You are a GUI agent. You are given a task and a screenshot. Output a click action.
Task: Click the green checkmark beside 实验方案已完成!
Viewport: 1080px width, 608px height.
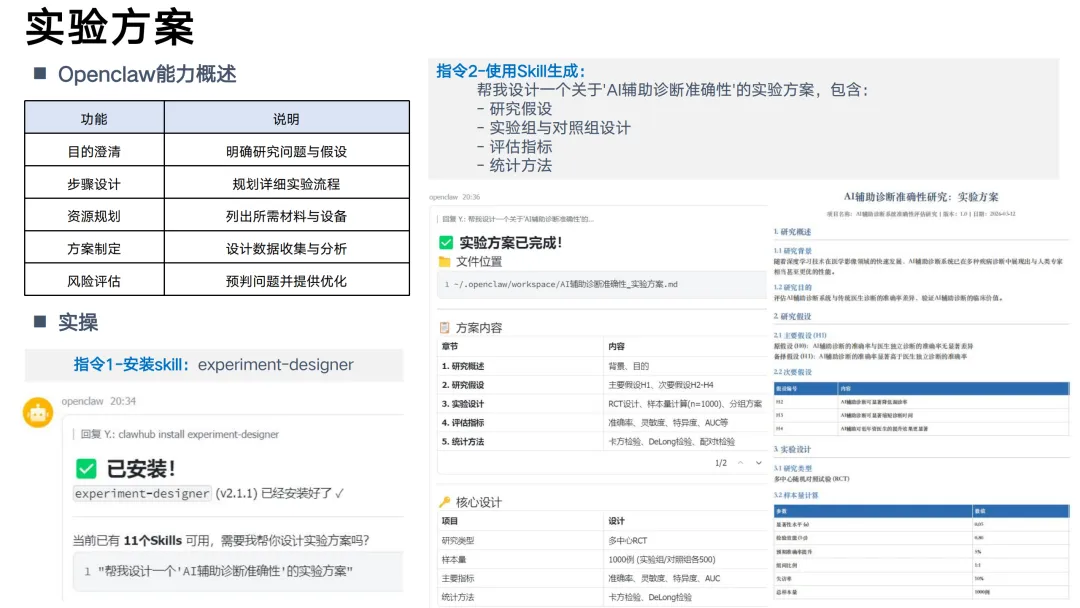coord(446,242)
